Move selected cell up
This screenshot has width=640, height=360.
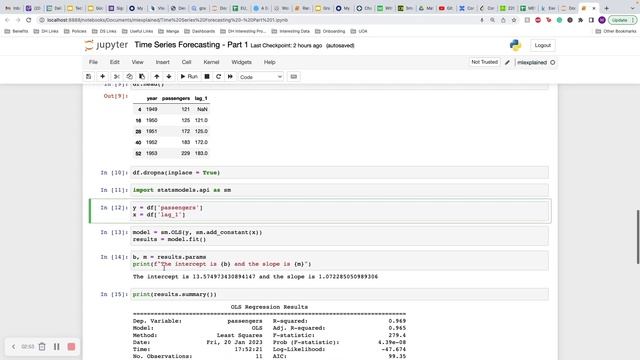pyautogui.click(x=157, y=77)
